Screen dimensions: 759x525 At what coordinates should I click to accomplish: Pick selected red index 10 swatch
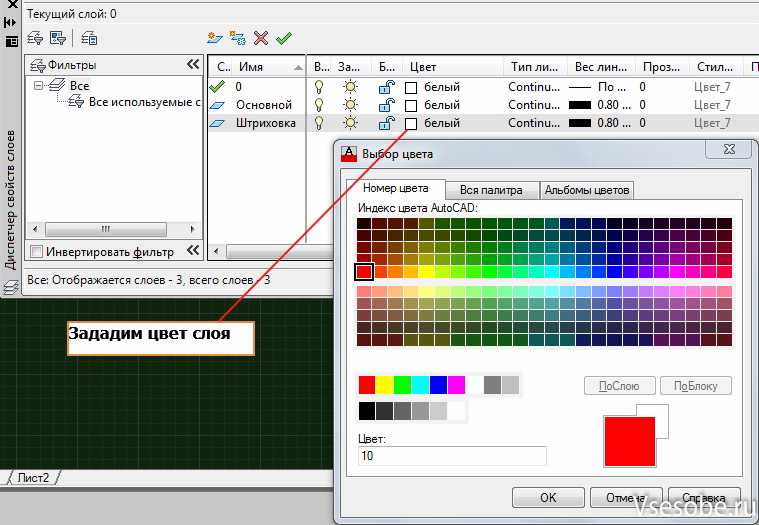[x=364, y=271]
